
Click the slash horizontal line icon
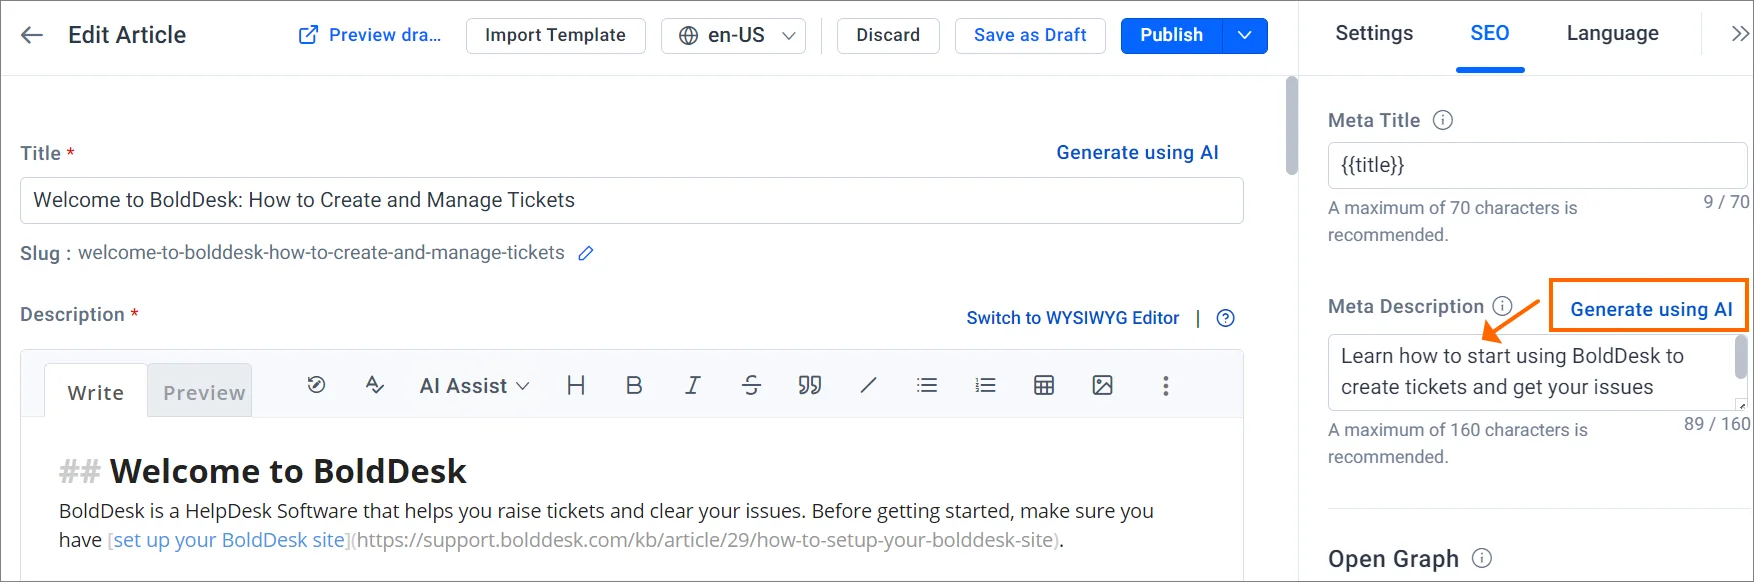[x=868, y=385]
